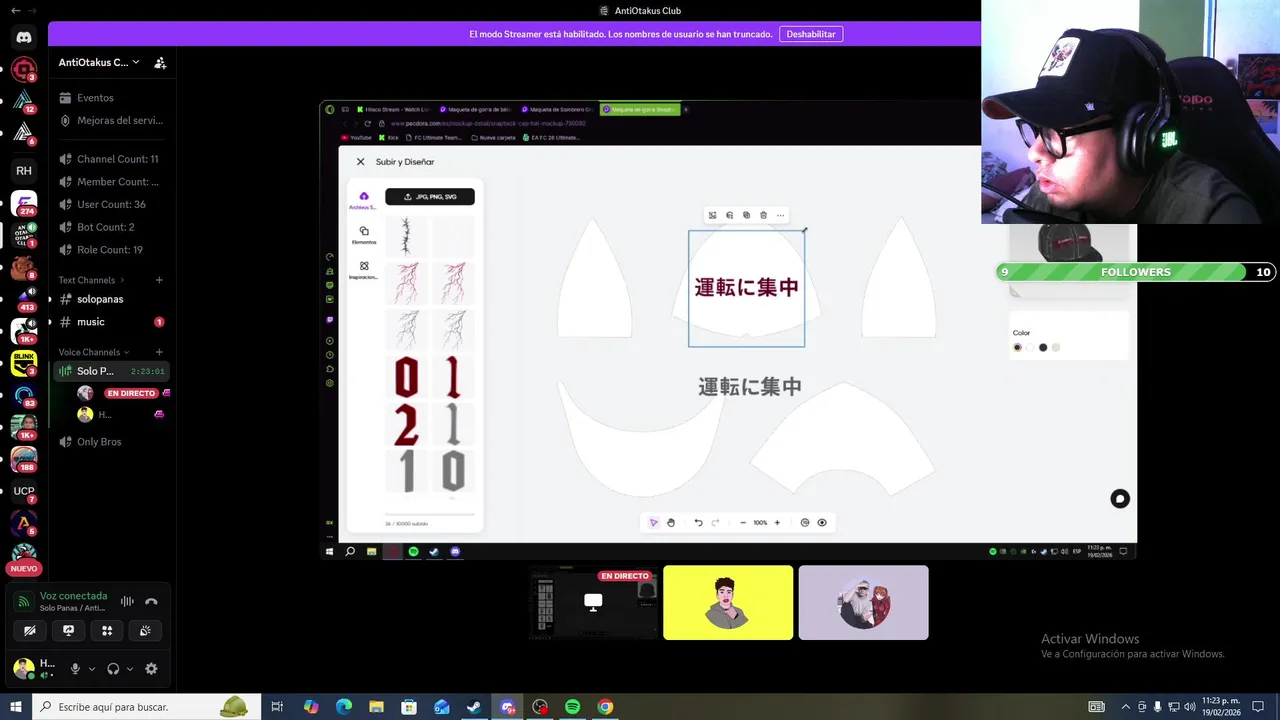
Task: Open the UCP server in sidebar
Action: [x=24, y=491]
